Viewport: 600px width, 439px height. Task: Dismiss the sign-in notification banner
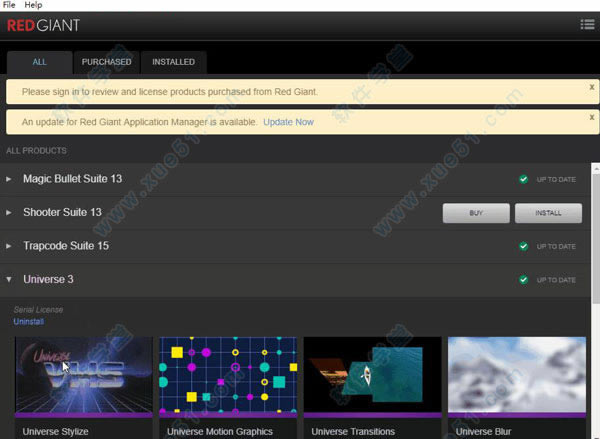click(x=592, y=87)
